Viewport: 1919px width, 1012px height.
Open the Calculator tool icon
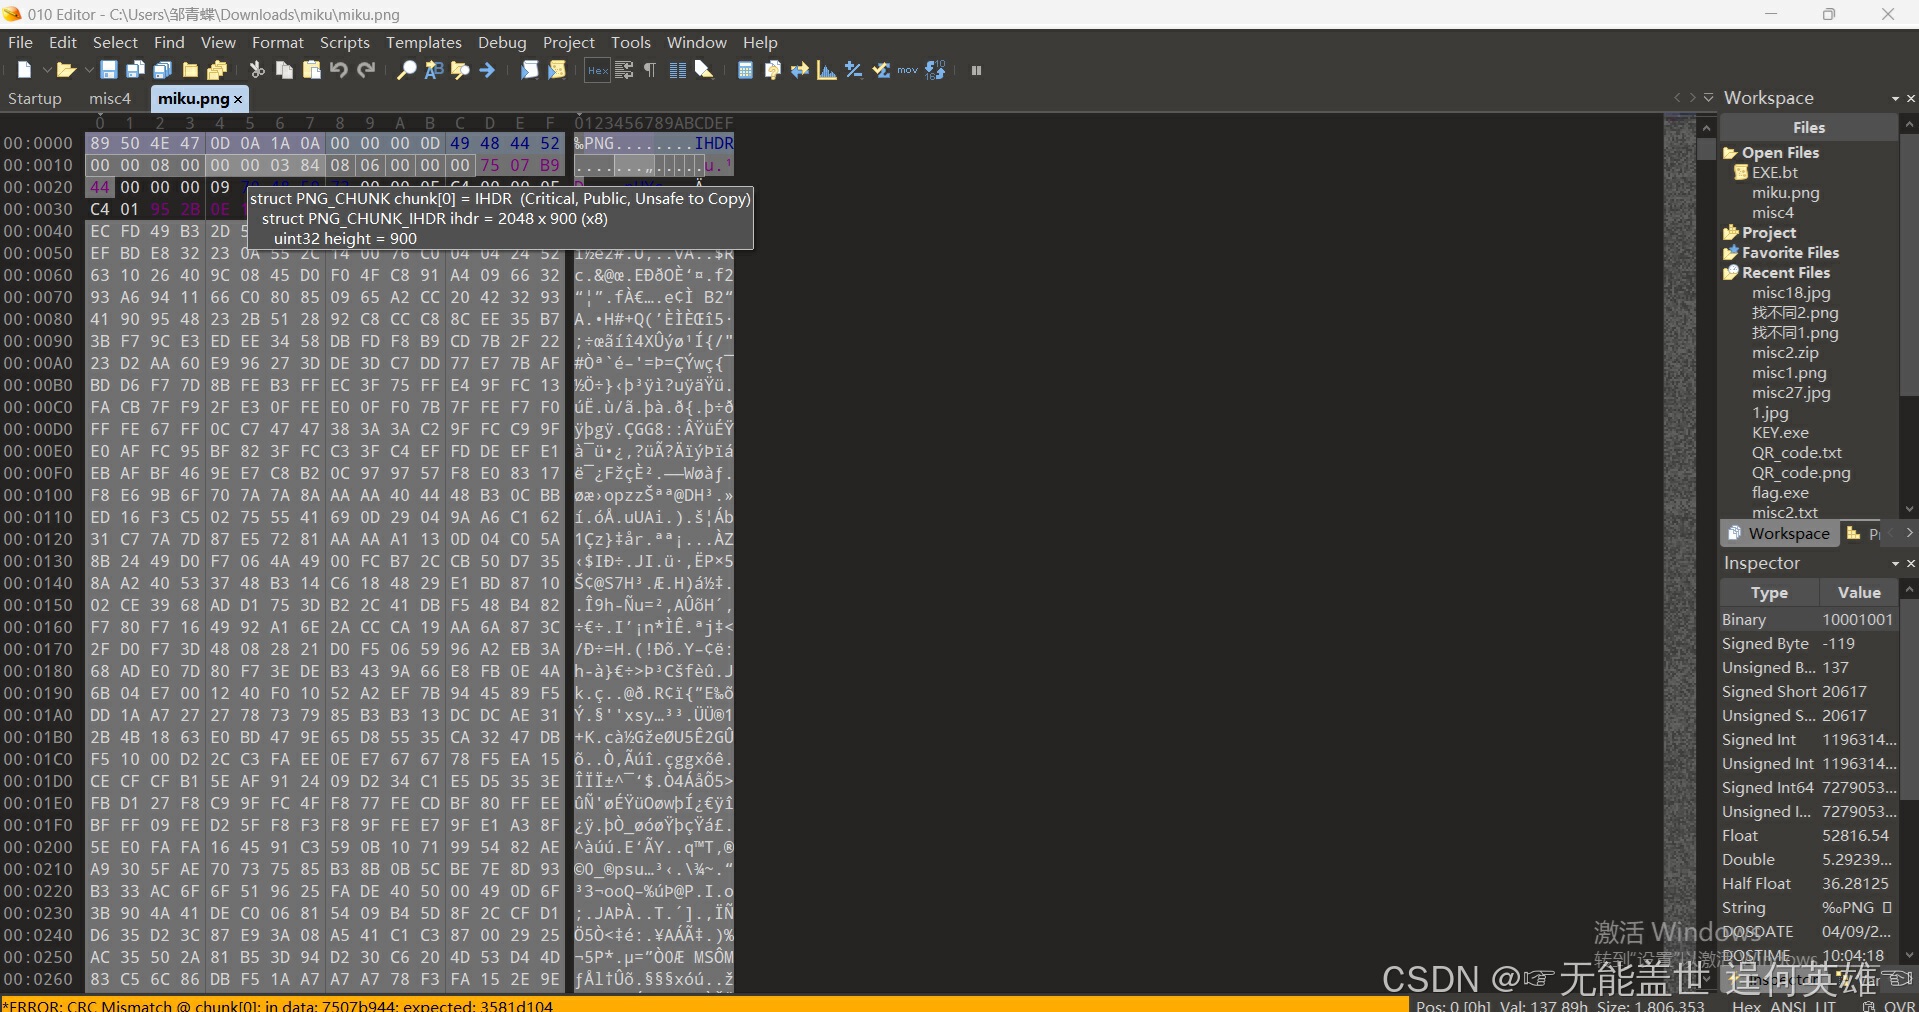tap(746, 70)
